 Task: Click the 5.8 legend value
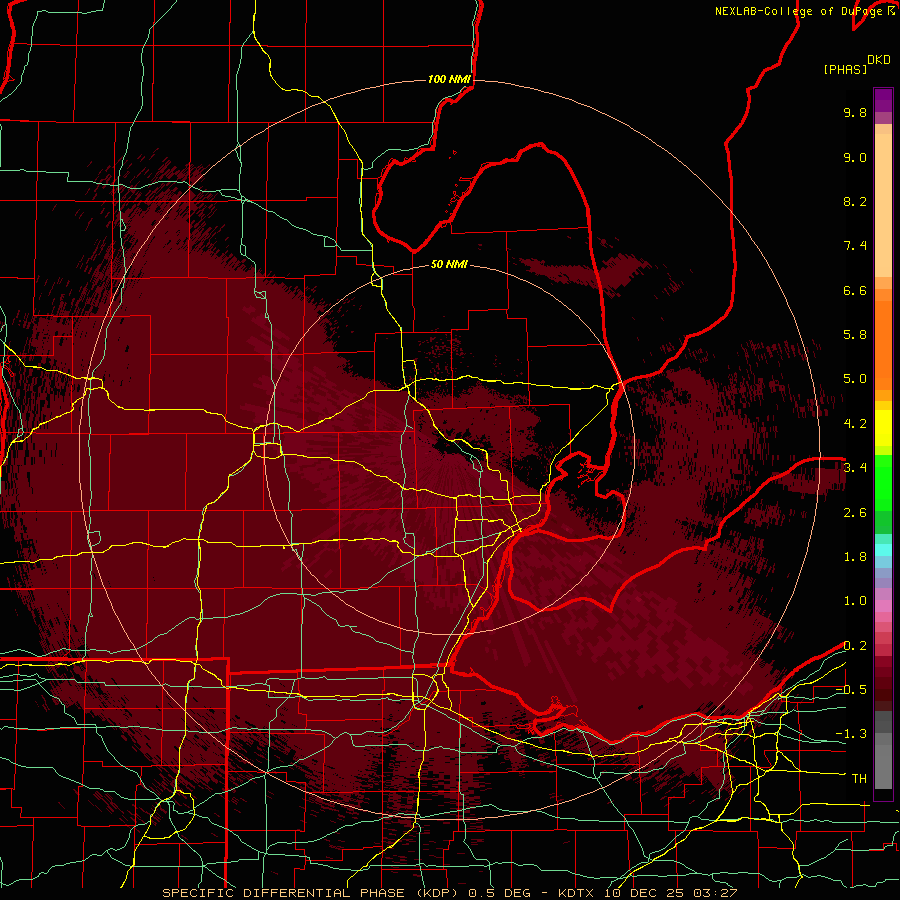pos(855,335)
